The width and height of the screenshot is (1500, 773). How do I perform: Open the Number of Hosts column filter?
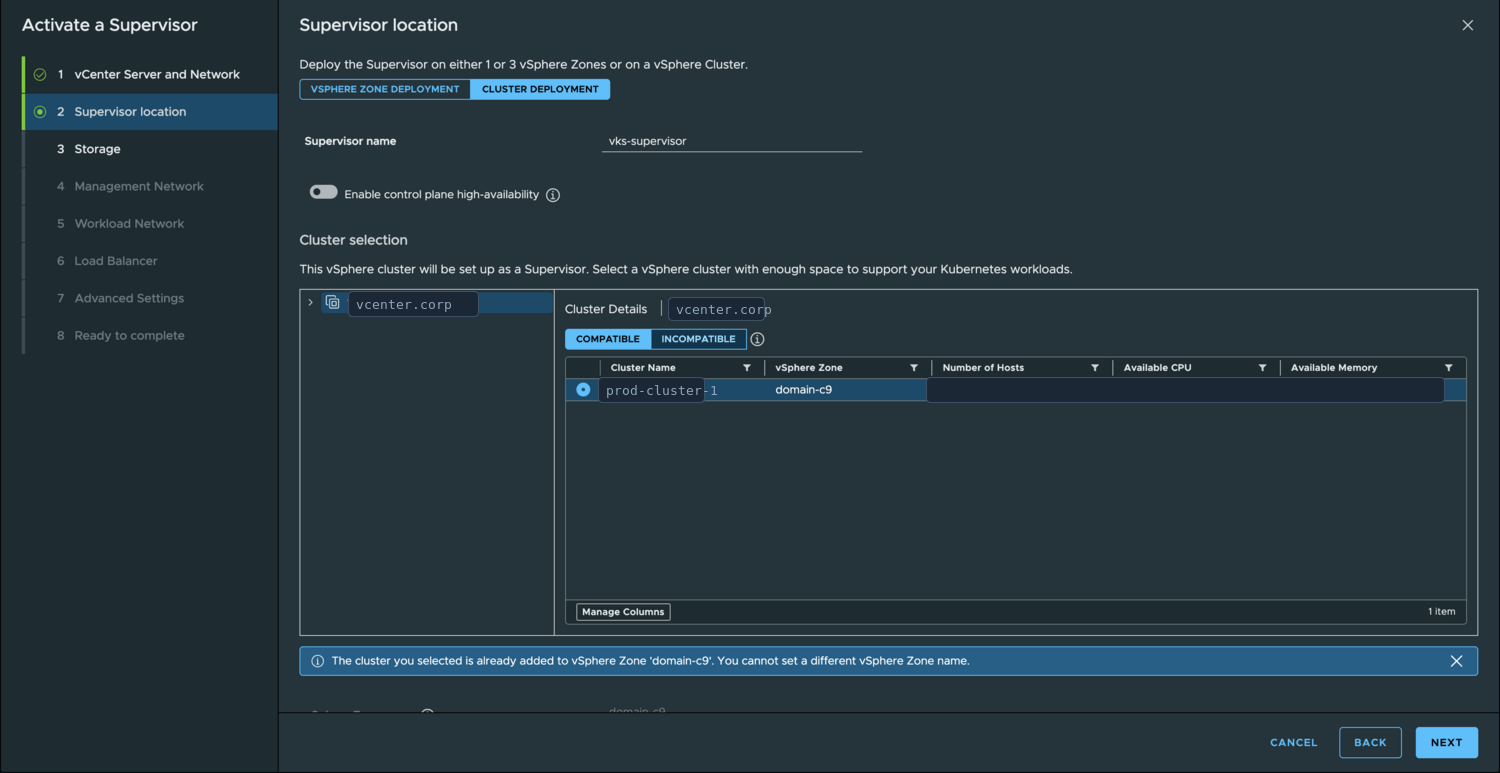click(x=1095, y=368)
